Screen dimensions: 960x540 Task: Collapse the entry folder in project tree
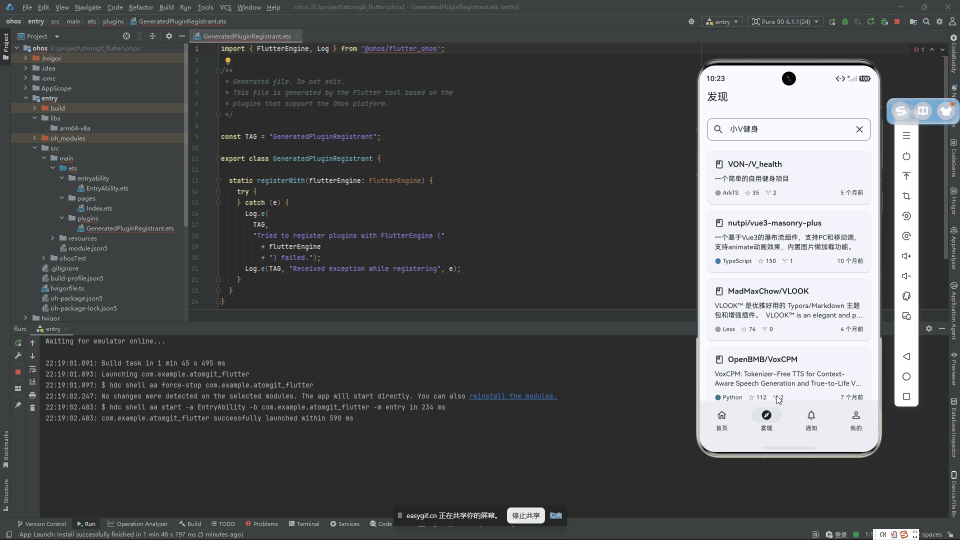pyautogui.click(x=26, y=98)
